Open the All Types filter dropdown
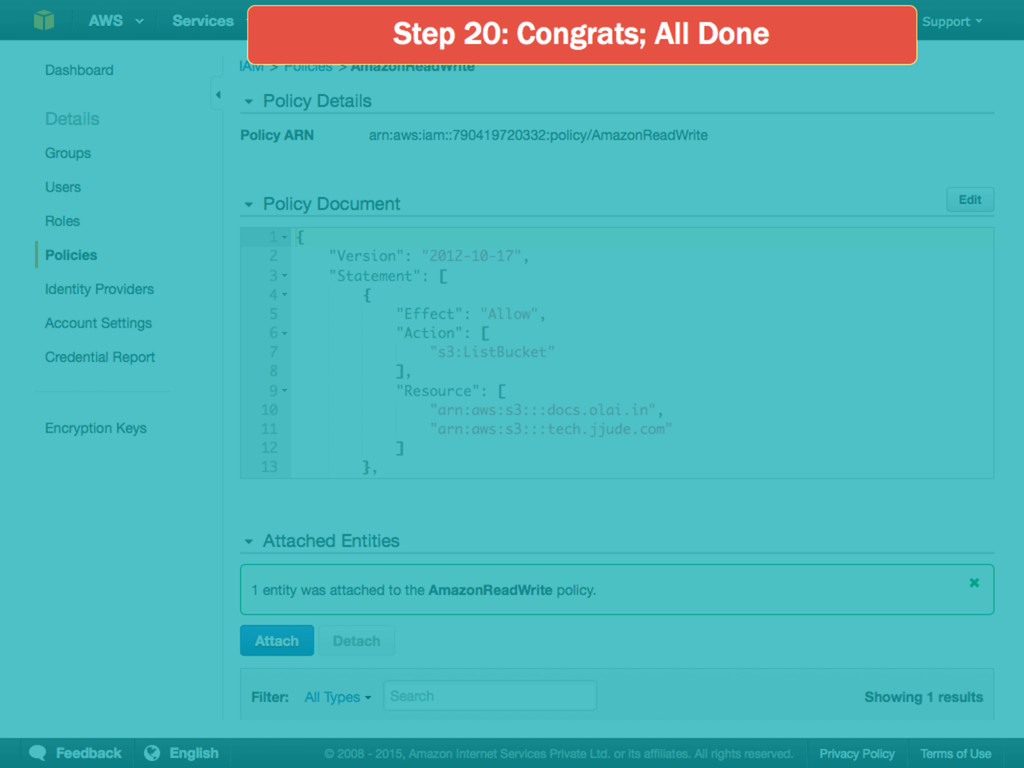1024x768 pixels. point(338,697)
